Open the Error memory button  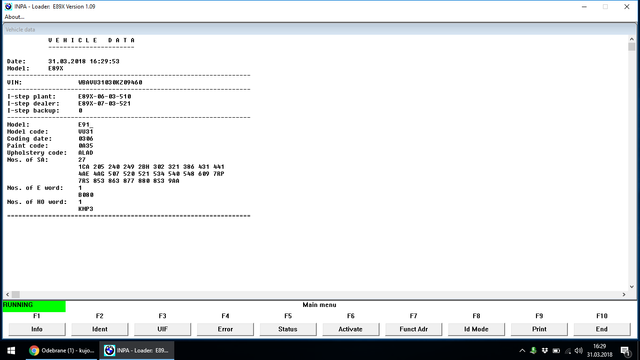pos(225,329)
